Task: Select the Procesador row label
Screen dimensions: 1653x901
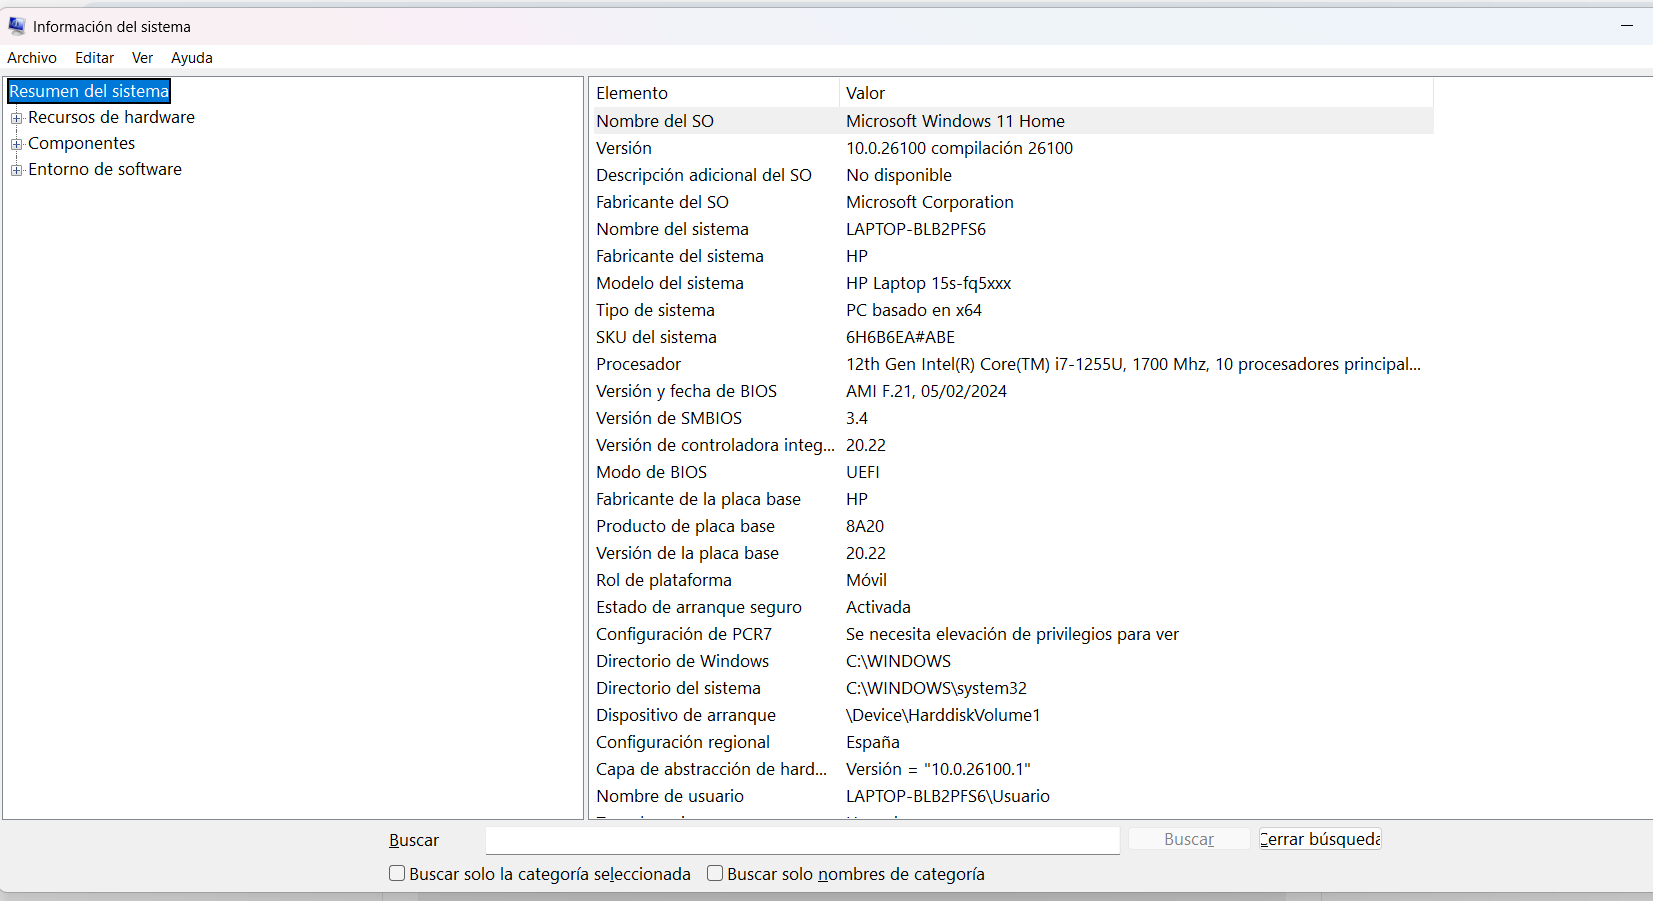Action: pos(638,364)
